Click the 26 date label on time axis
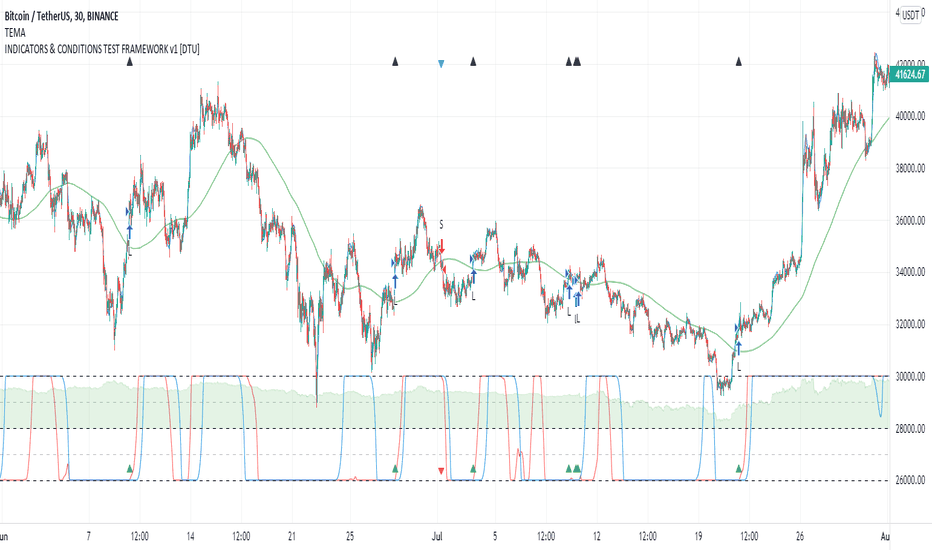932x550 pixels. (800, 536)
